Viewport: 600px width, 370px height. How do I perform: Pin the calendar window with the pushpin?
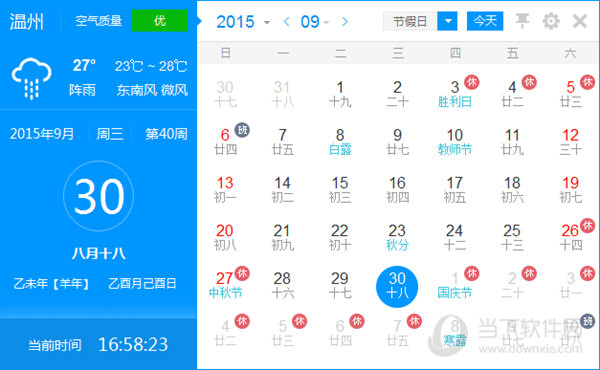(x=522, y=21)
